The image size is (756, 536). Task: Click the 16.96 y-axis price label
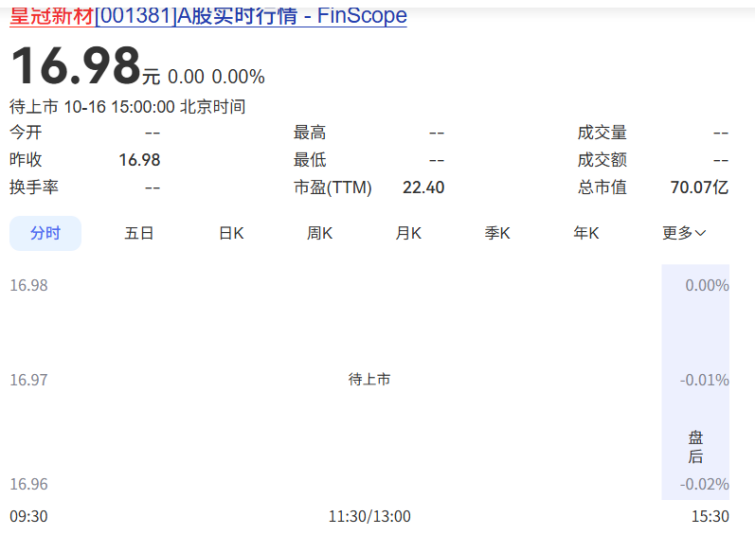click(29, 484)
